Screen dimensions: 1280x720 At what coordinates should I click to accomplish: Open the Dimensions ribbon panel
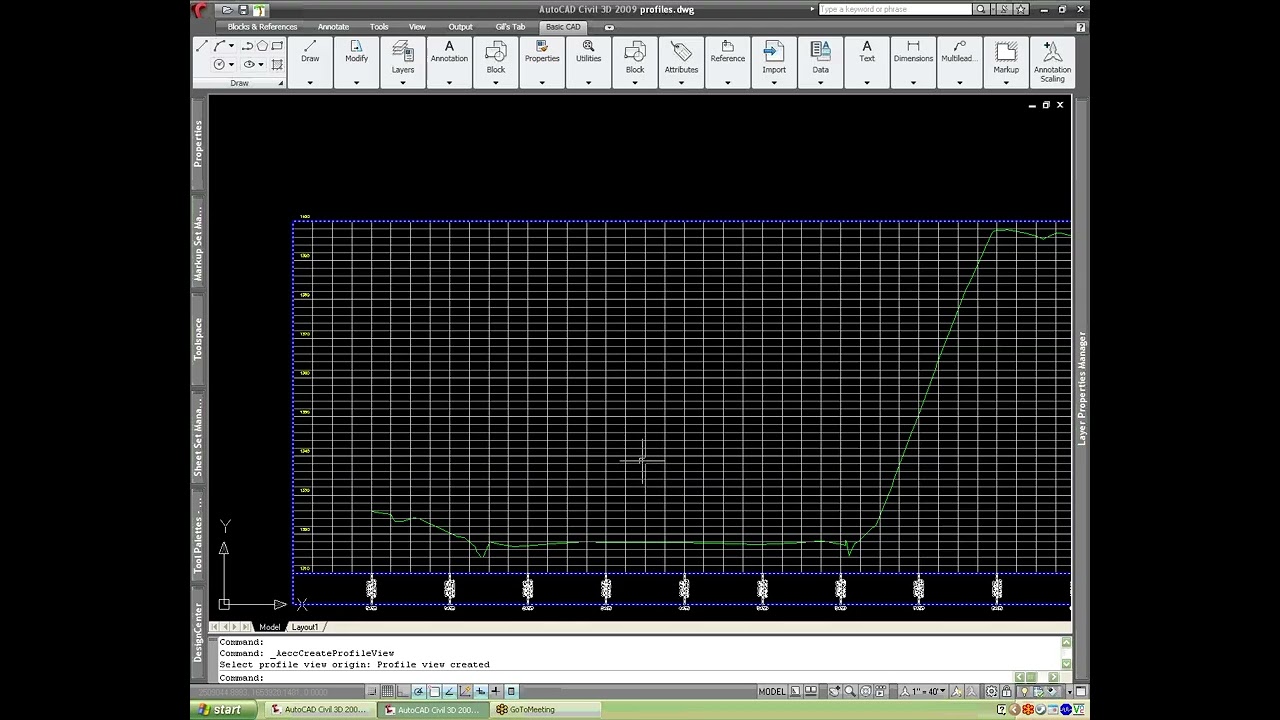click(x=913, y=62)
